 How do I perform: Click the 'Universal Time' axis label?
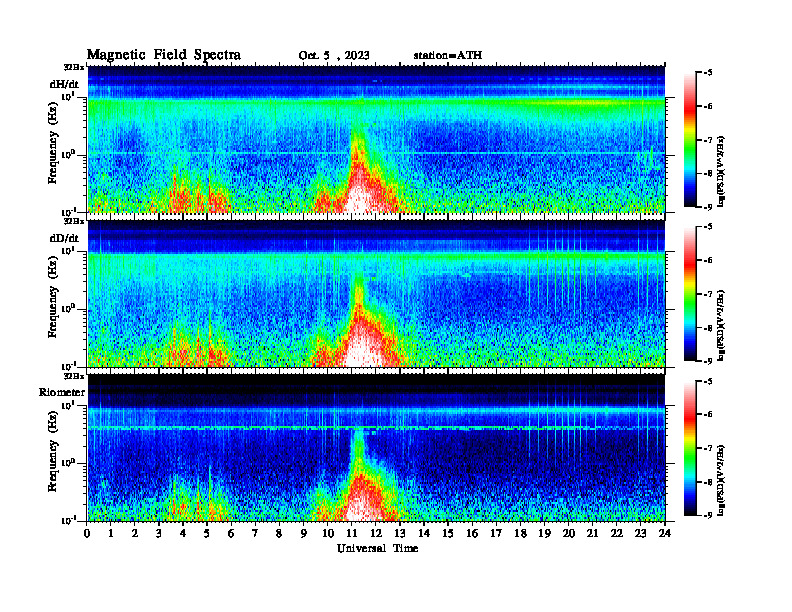[378, 548]
